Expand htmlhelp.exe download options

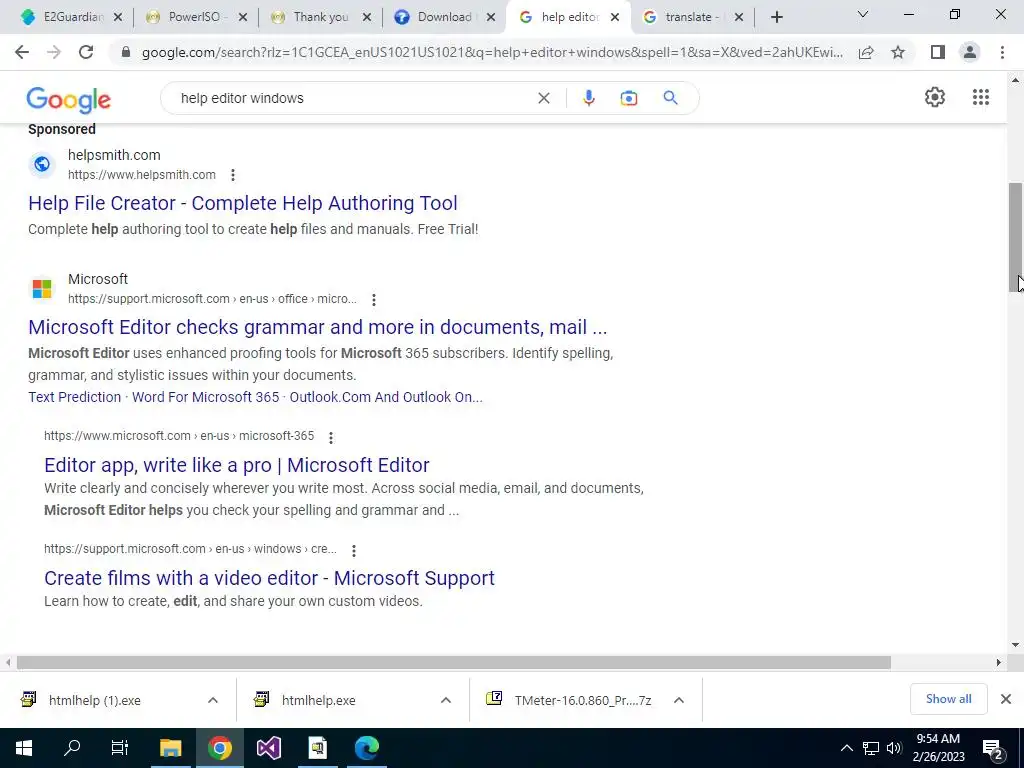[446, 700]
